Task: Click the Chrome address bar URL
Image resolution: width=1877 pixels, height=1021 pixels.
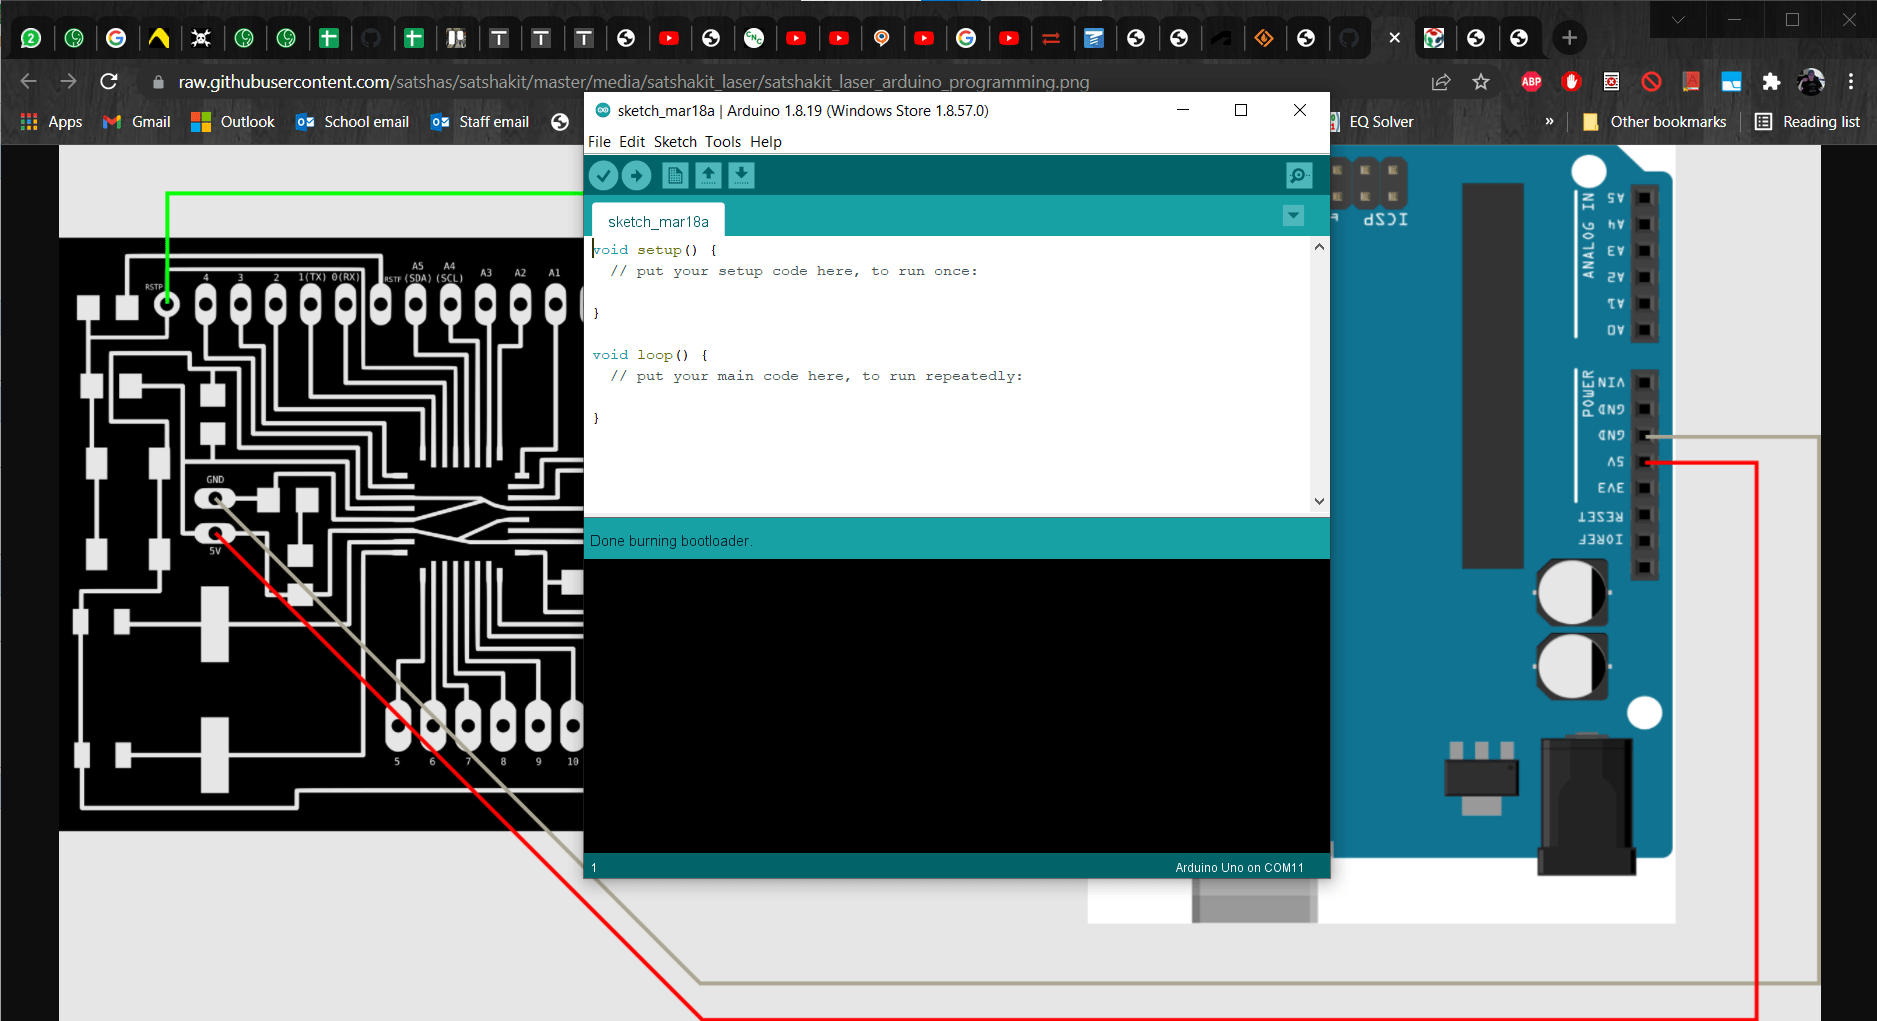Action: pos(634,82)
